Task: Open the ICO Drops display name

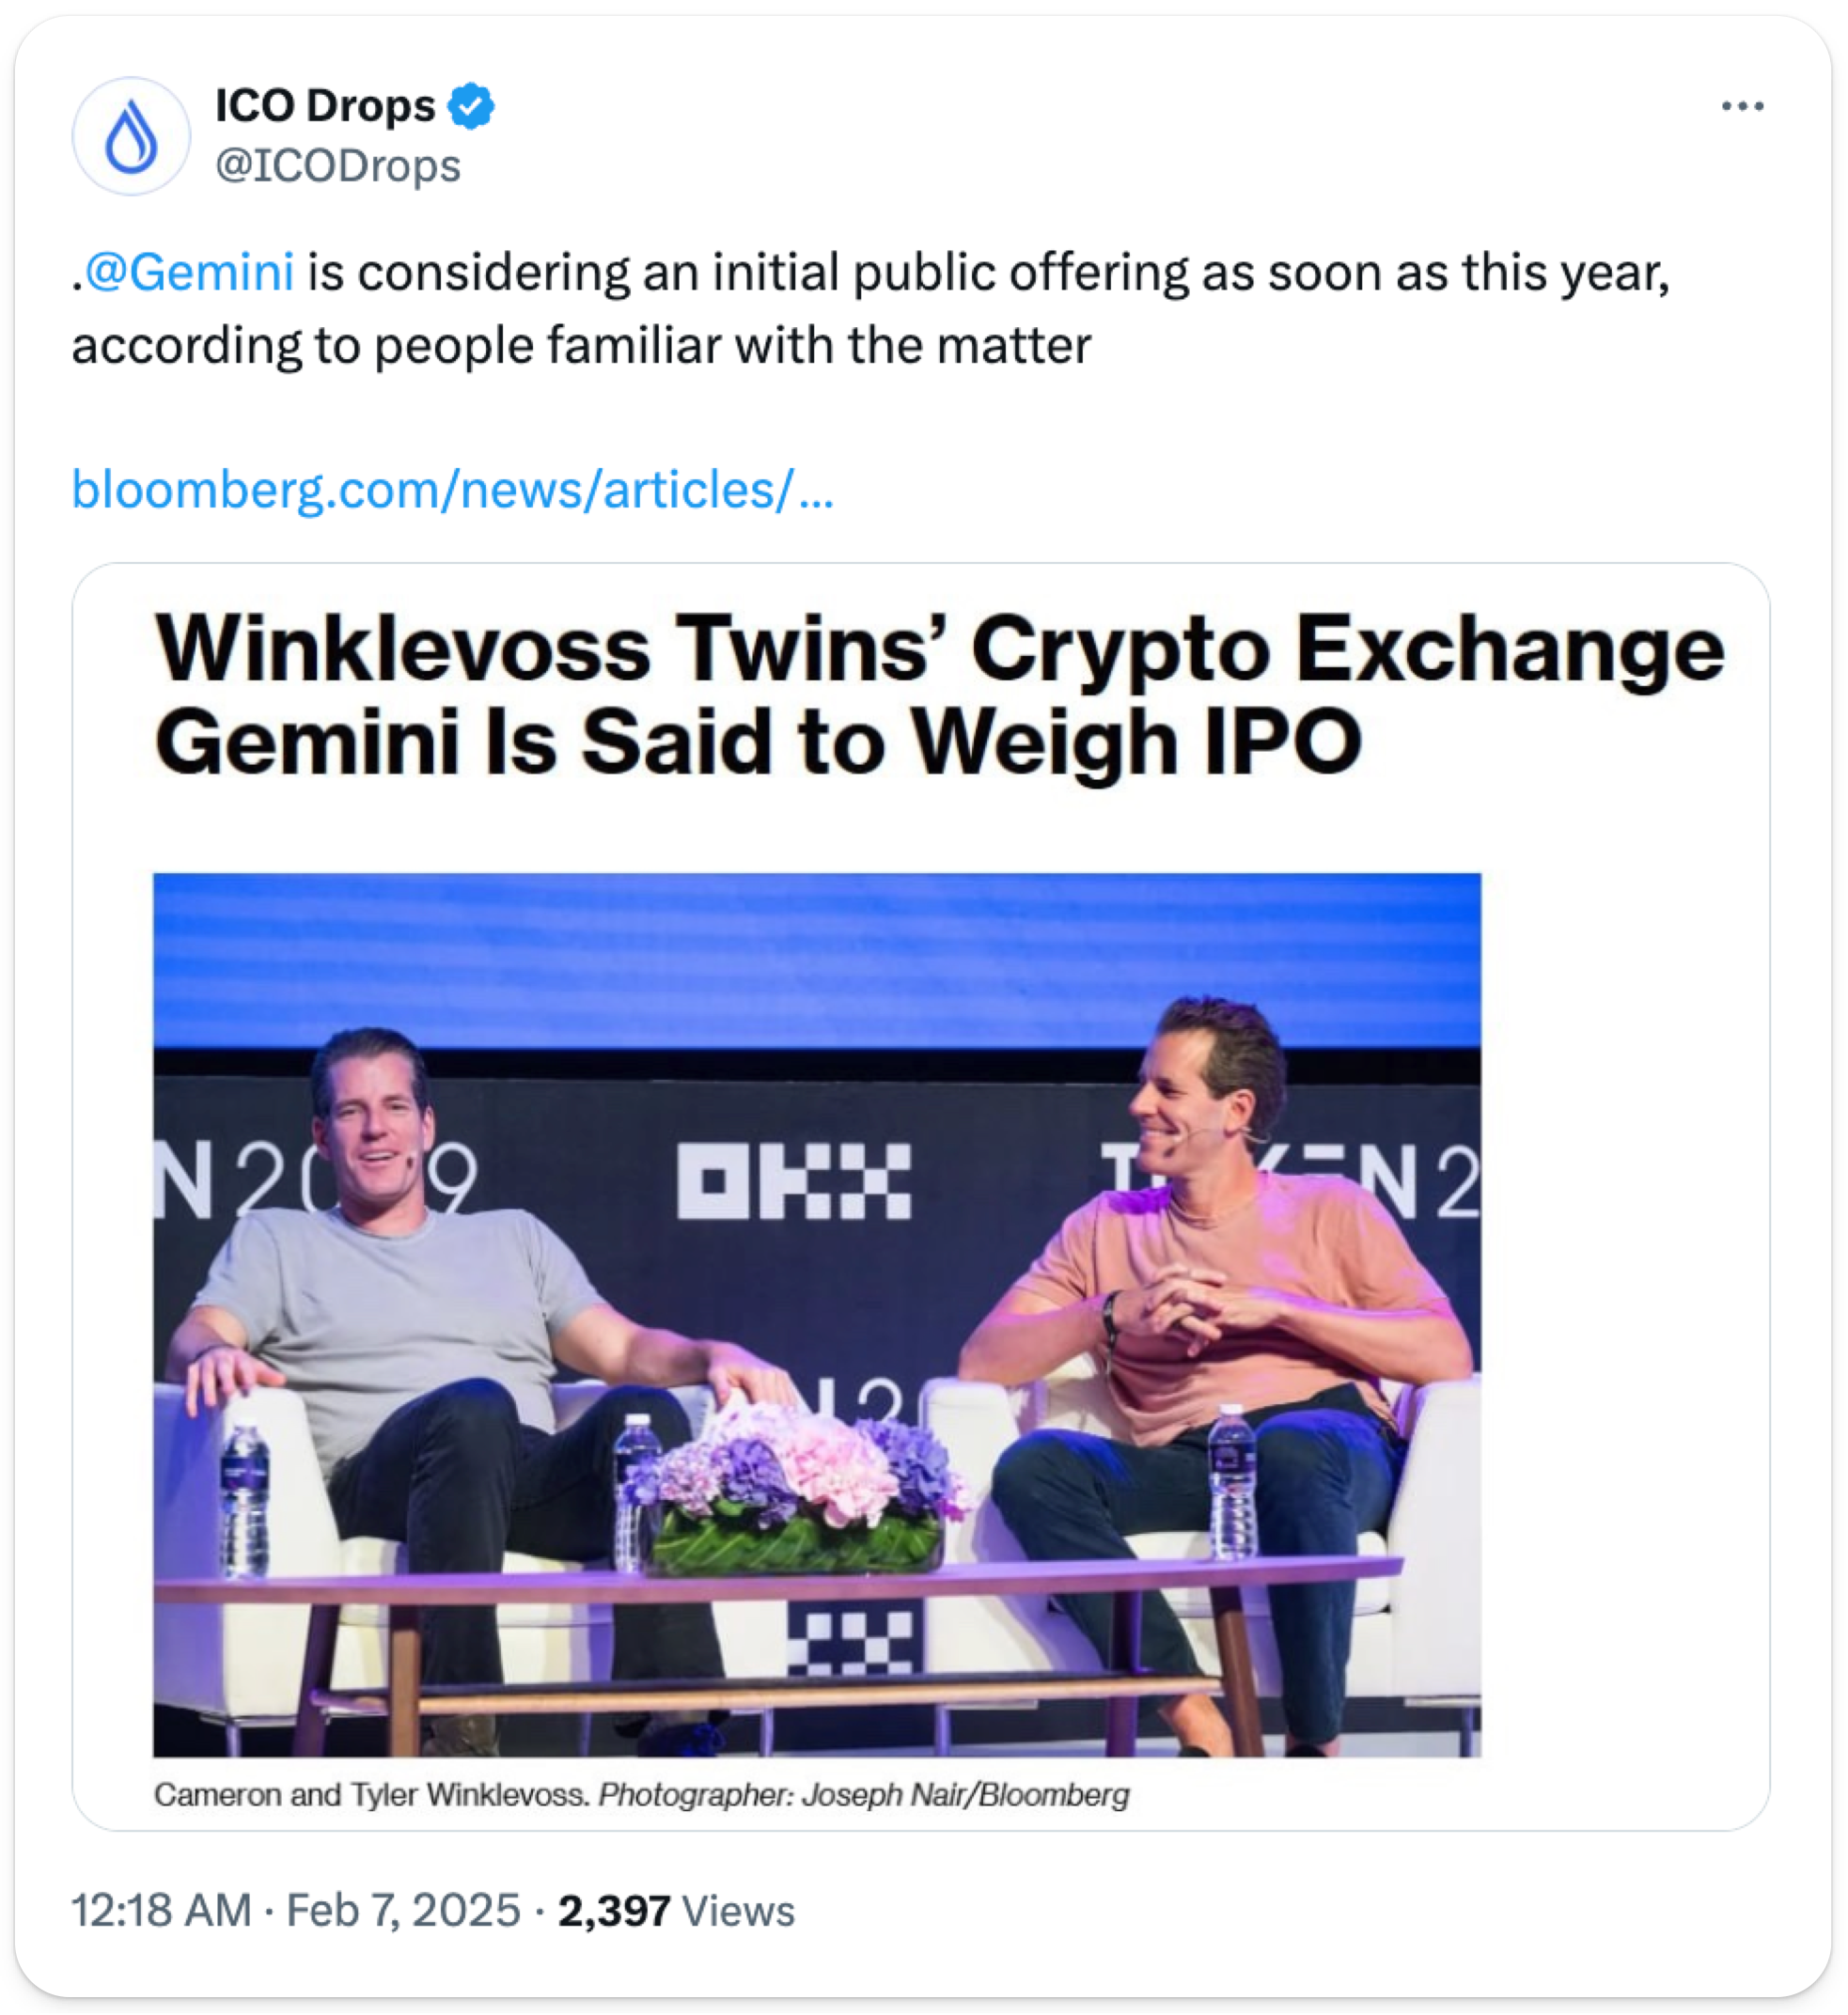Action: coord(325,106)
